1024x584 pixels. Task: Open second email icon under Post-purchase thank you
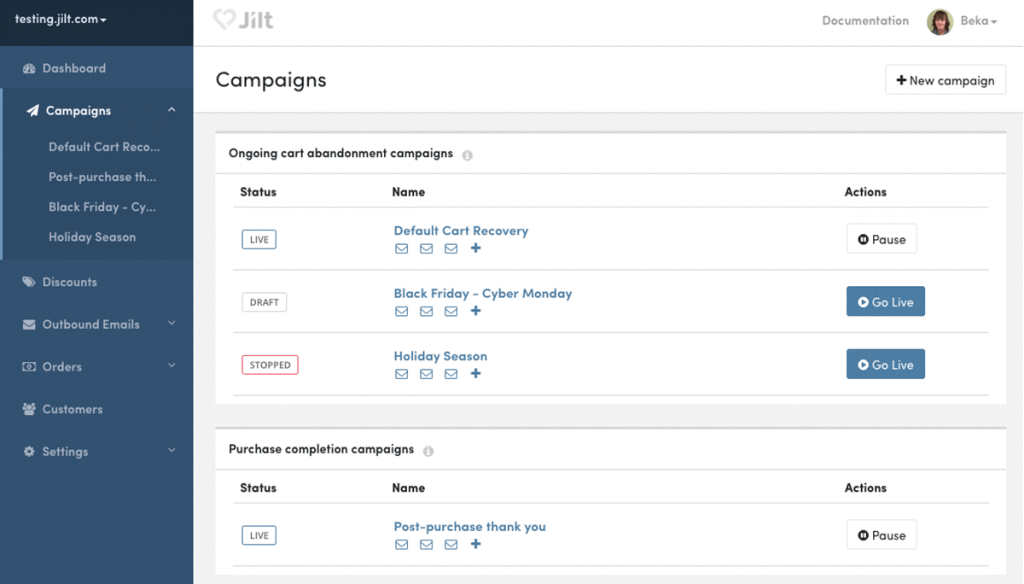click(x=426, y=544)
